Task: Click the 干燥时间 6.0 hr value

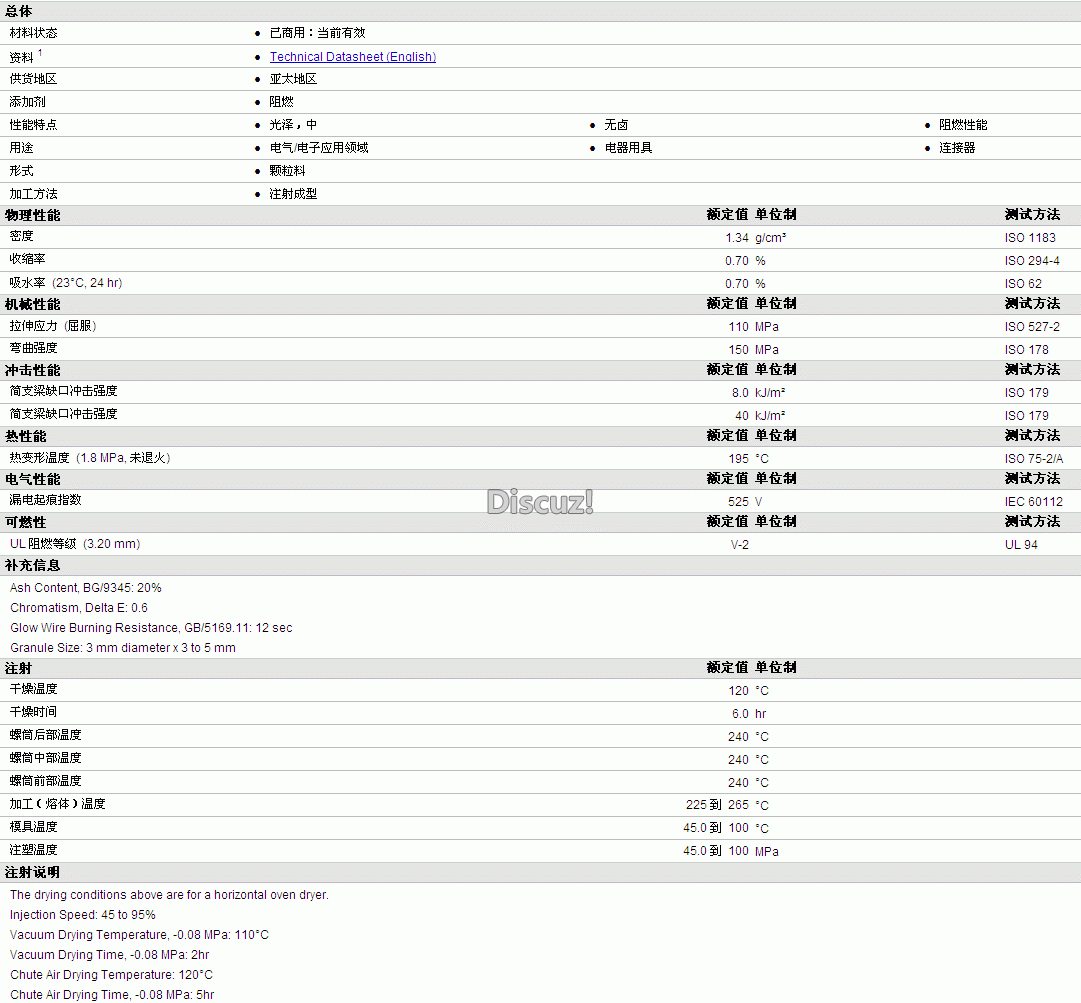Action: click(x=749, y=713)
